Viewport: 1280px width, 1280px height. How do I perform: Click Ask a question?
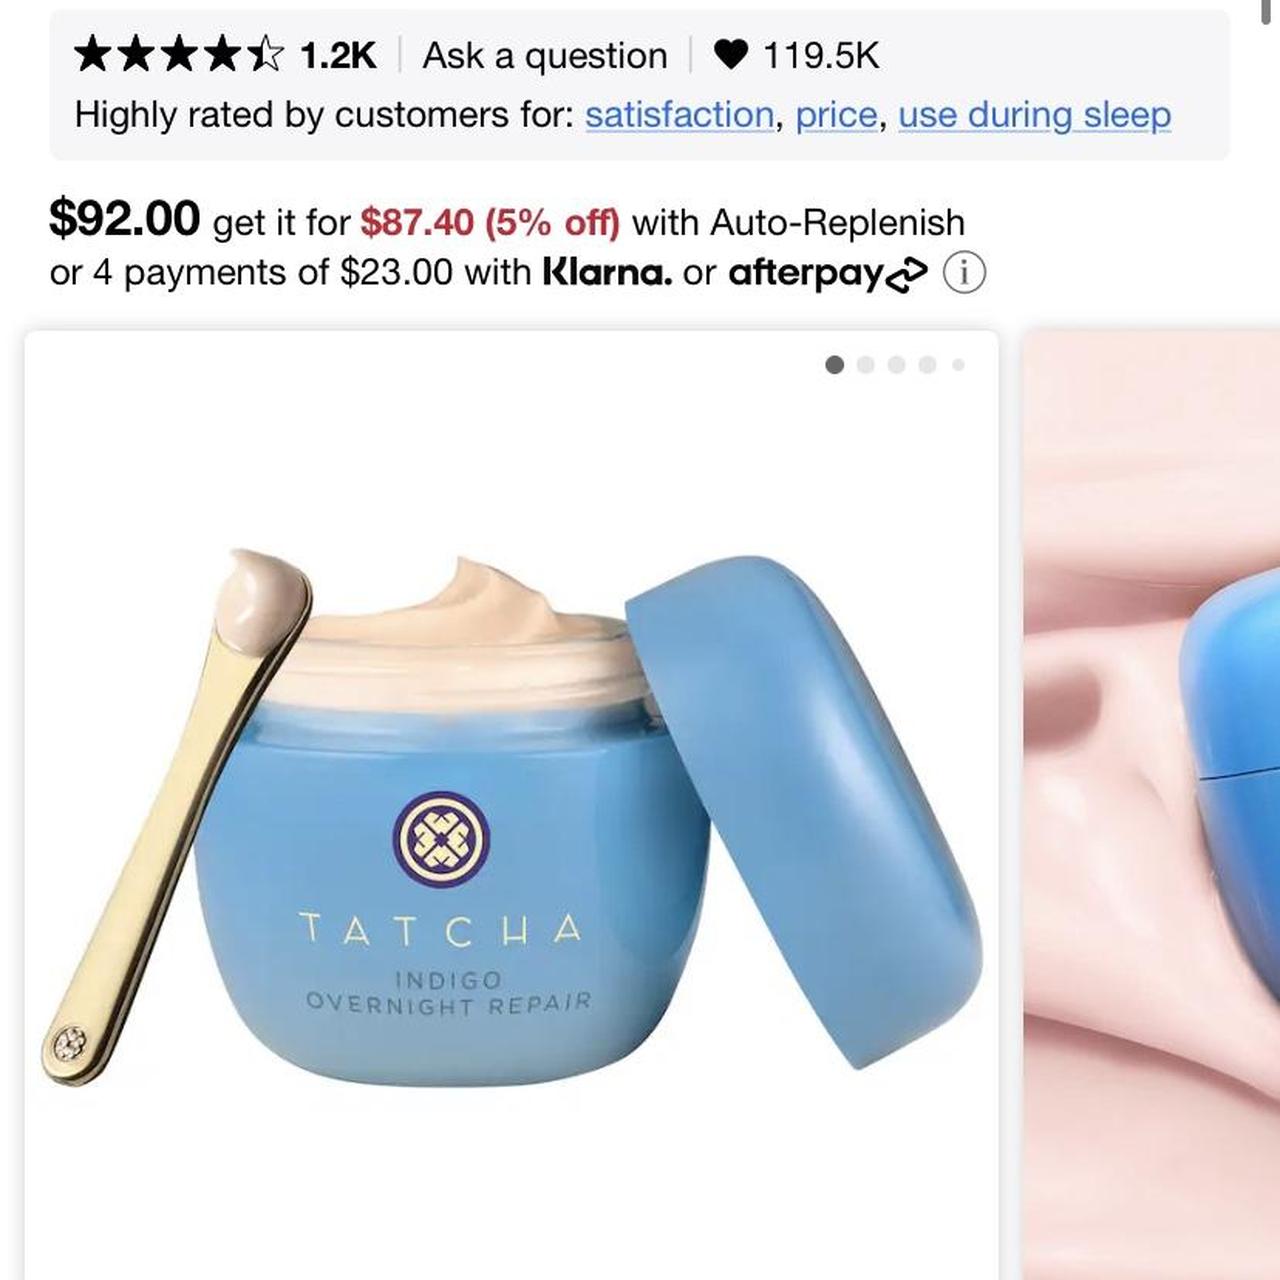[545, 56]
